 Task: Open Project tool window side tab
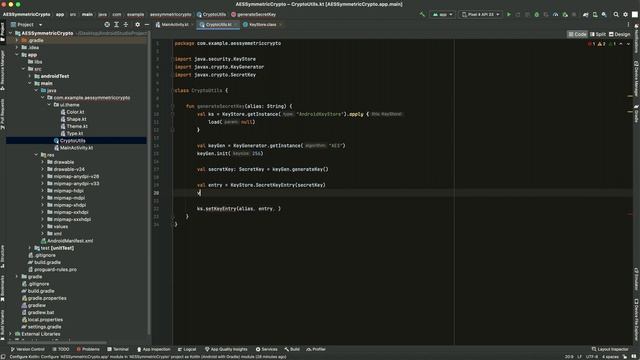click(2, 32)
